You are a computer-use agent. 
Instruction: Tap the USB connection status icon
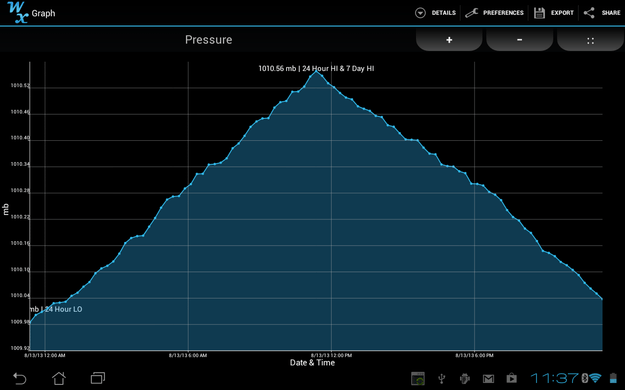442,378
